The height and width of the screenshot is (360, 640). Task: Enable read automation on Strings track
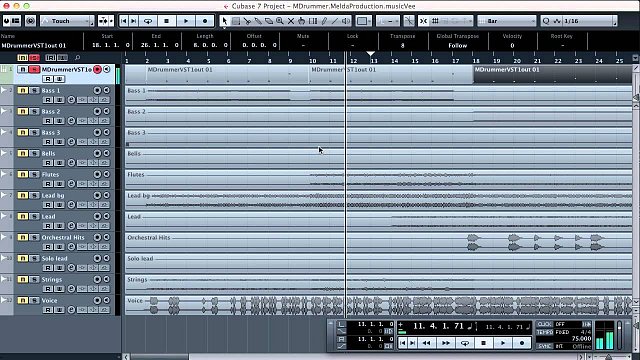[48, 289]
